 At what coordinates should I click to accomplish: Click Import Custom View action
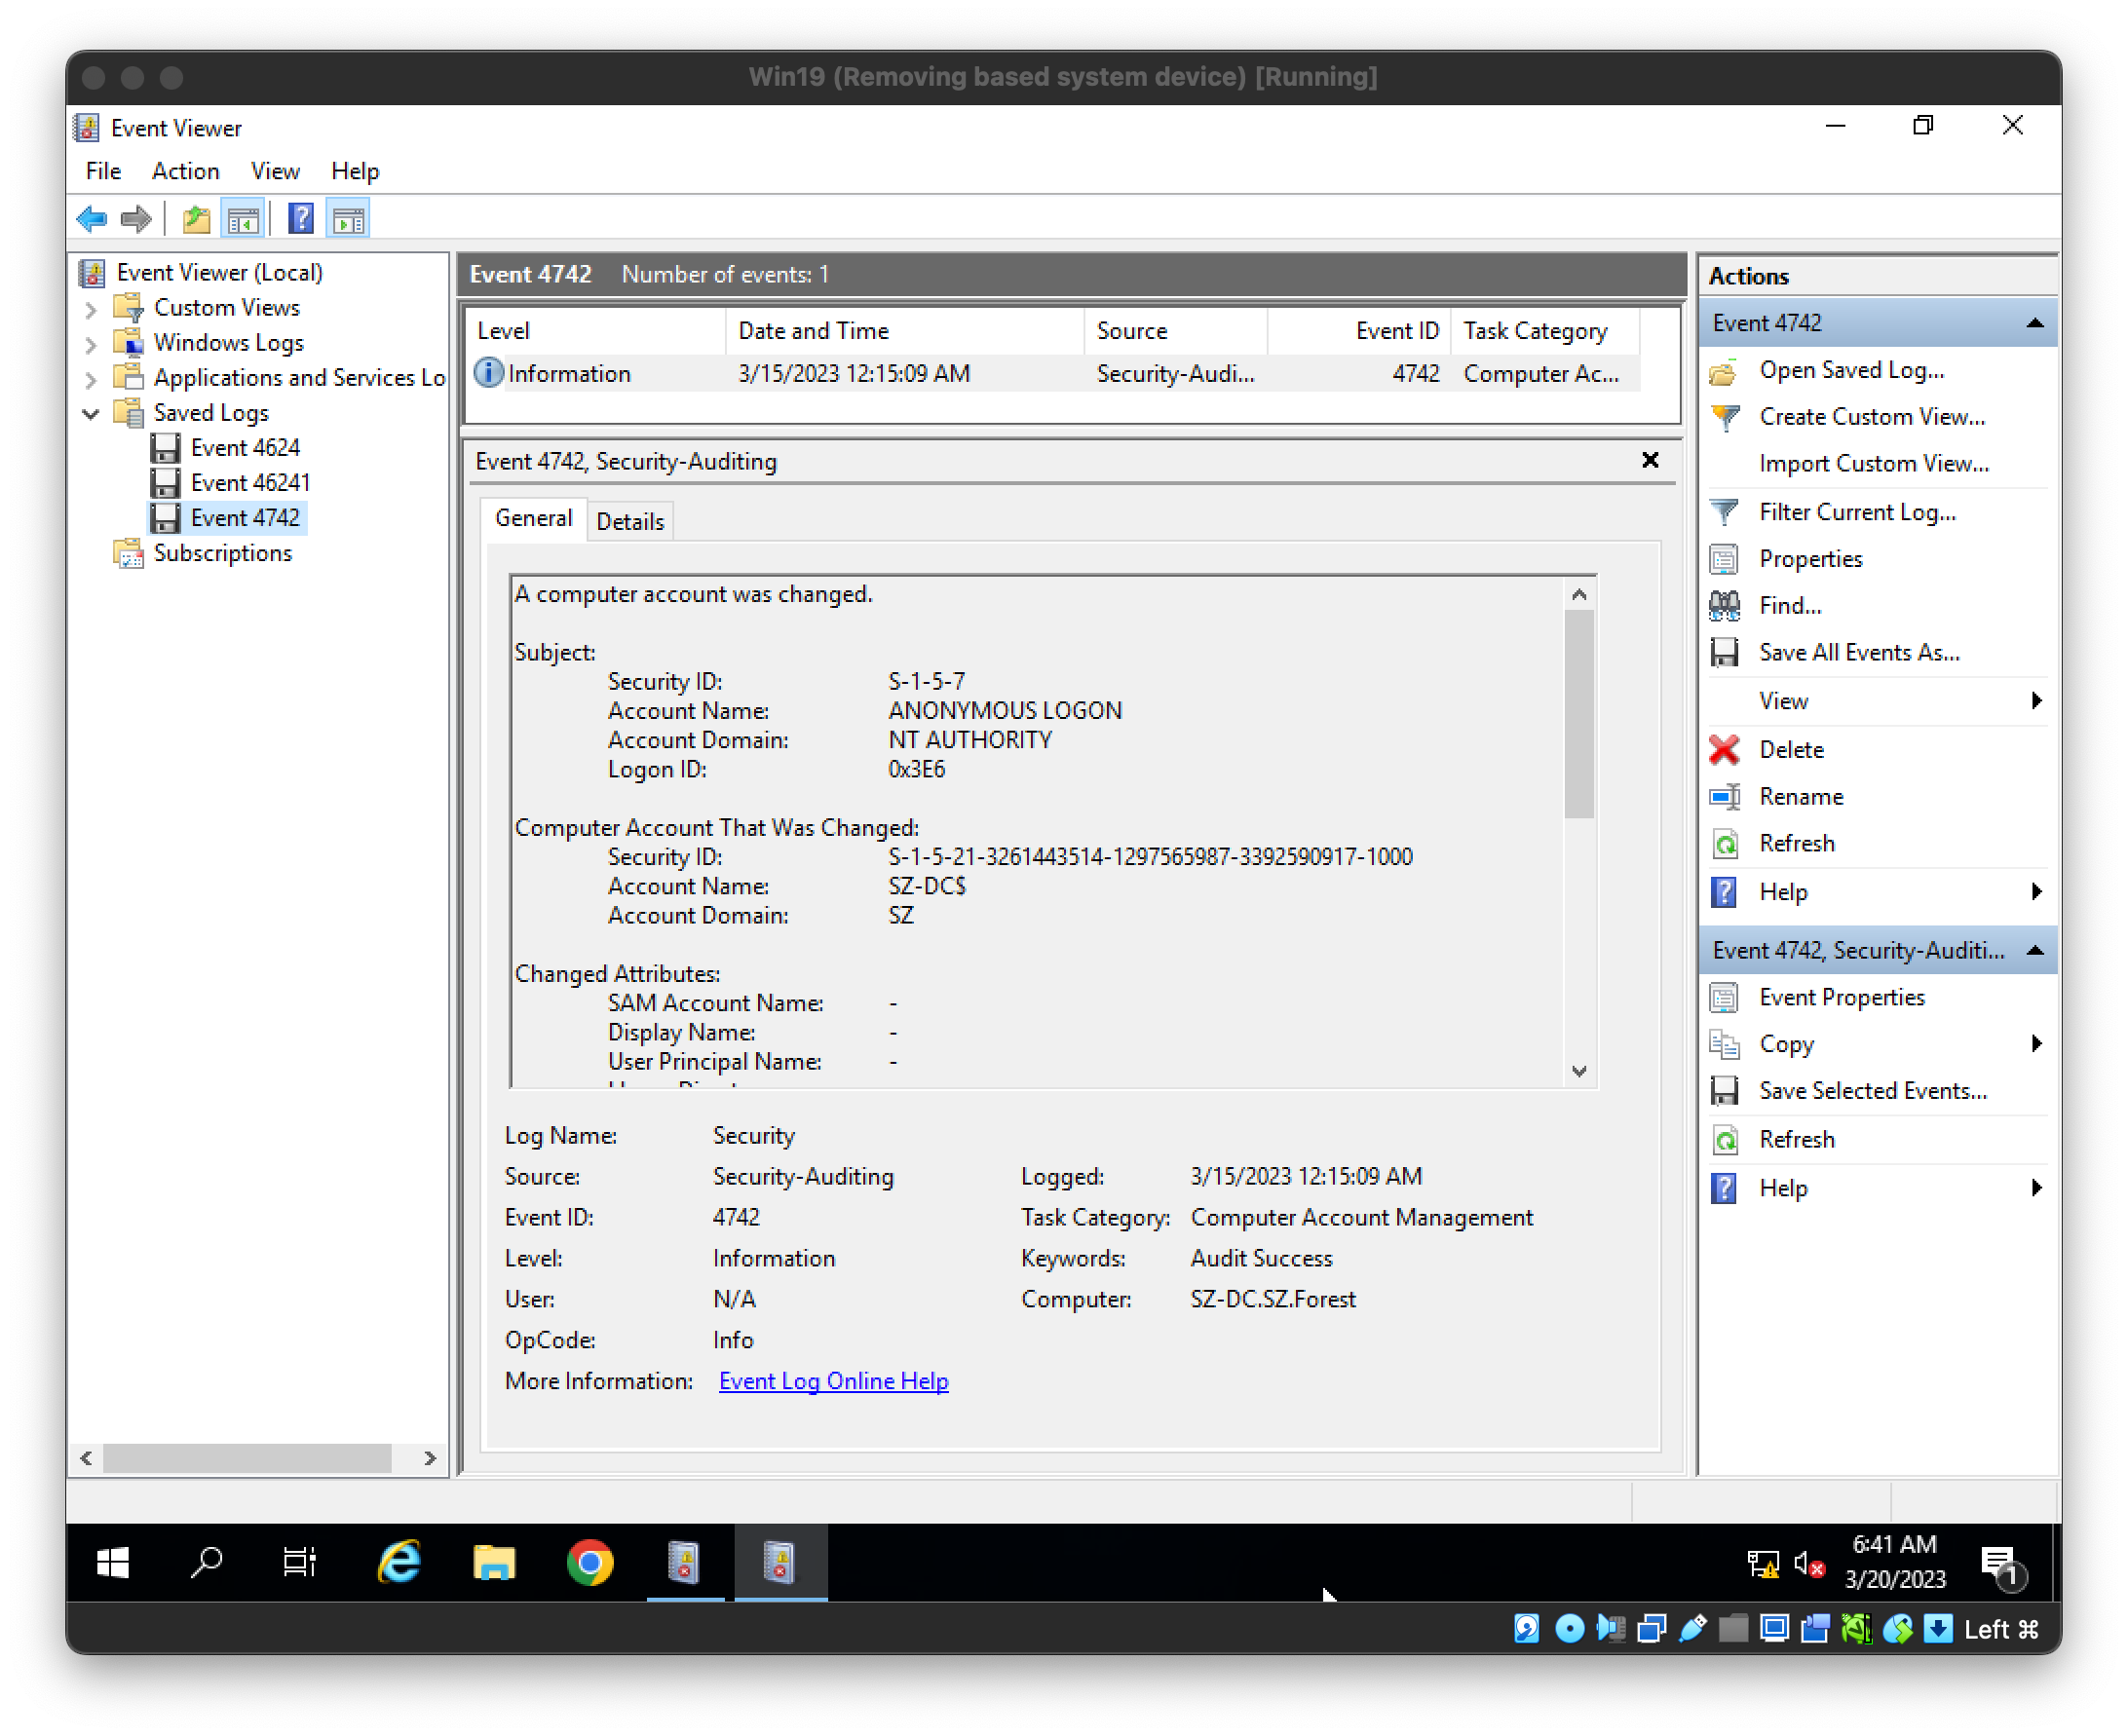tap(1874, 464)
